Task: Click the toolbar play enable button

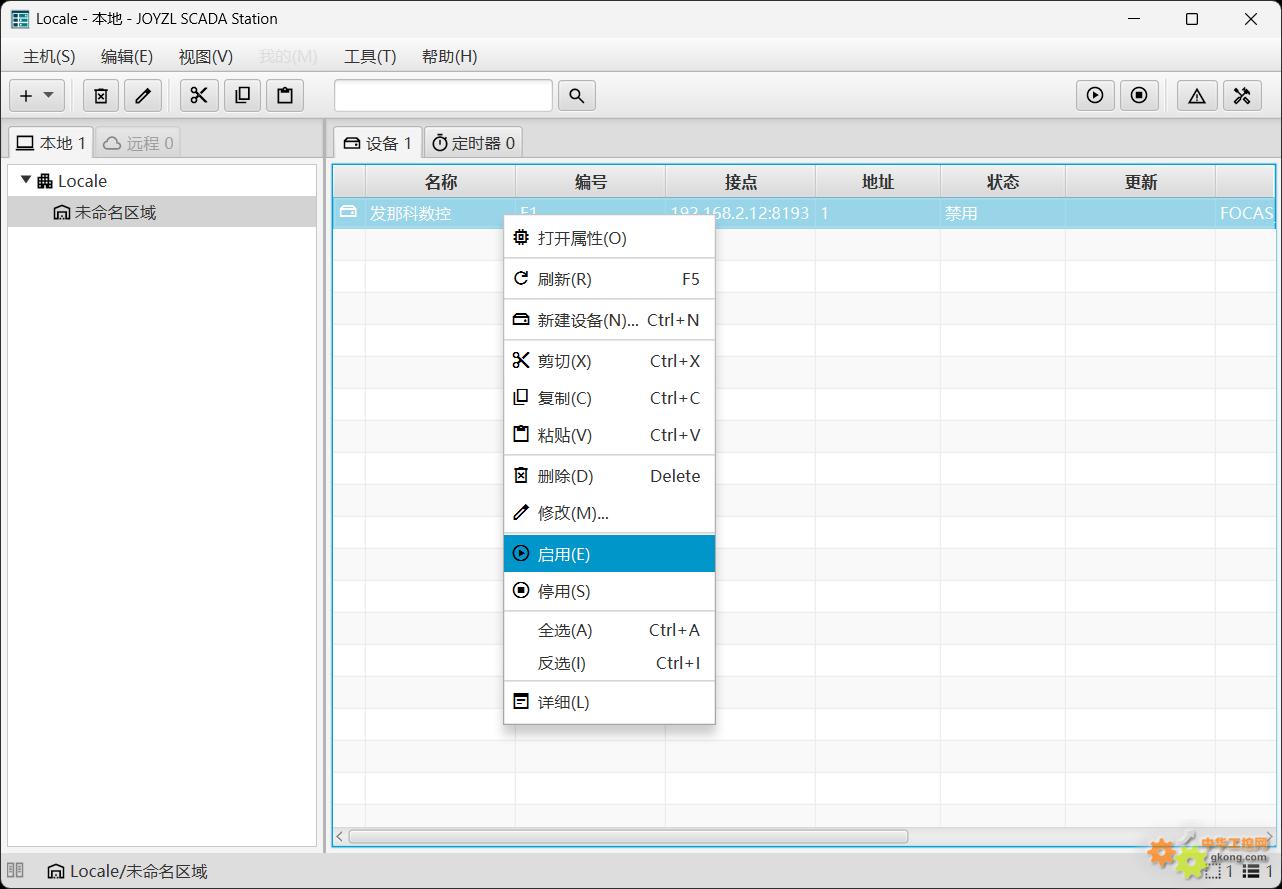Action: (x=1095, y=95)
